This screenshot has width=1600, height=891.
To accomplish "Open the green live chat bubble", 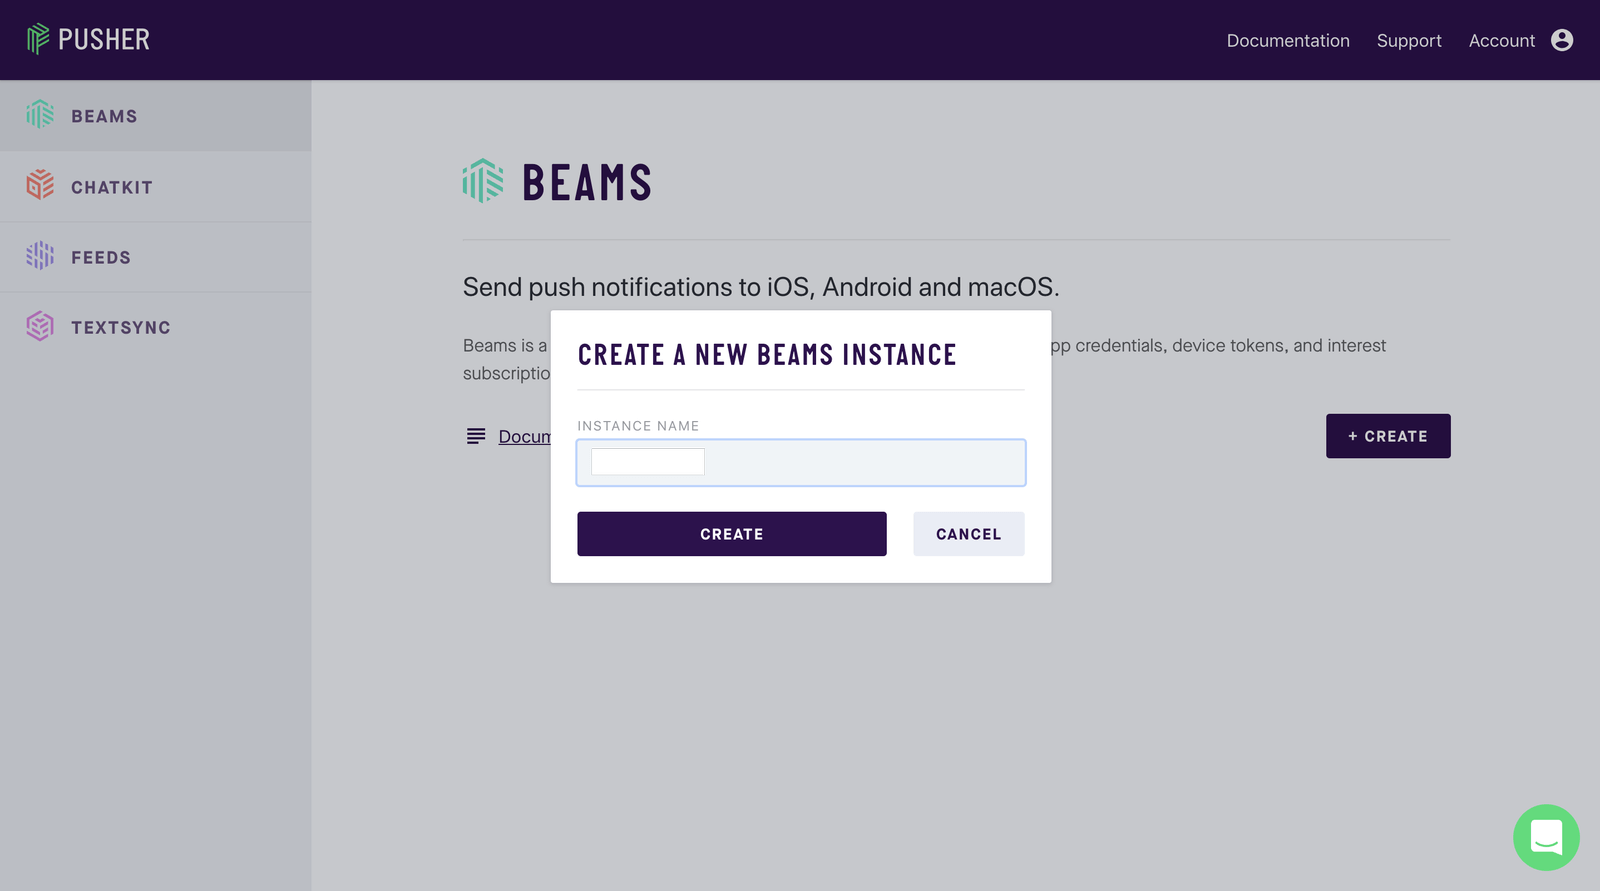I will click(1546, 838).
